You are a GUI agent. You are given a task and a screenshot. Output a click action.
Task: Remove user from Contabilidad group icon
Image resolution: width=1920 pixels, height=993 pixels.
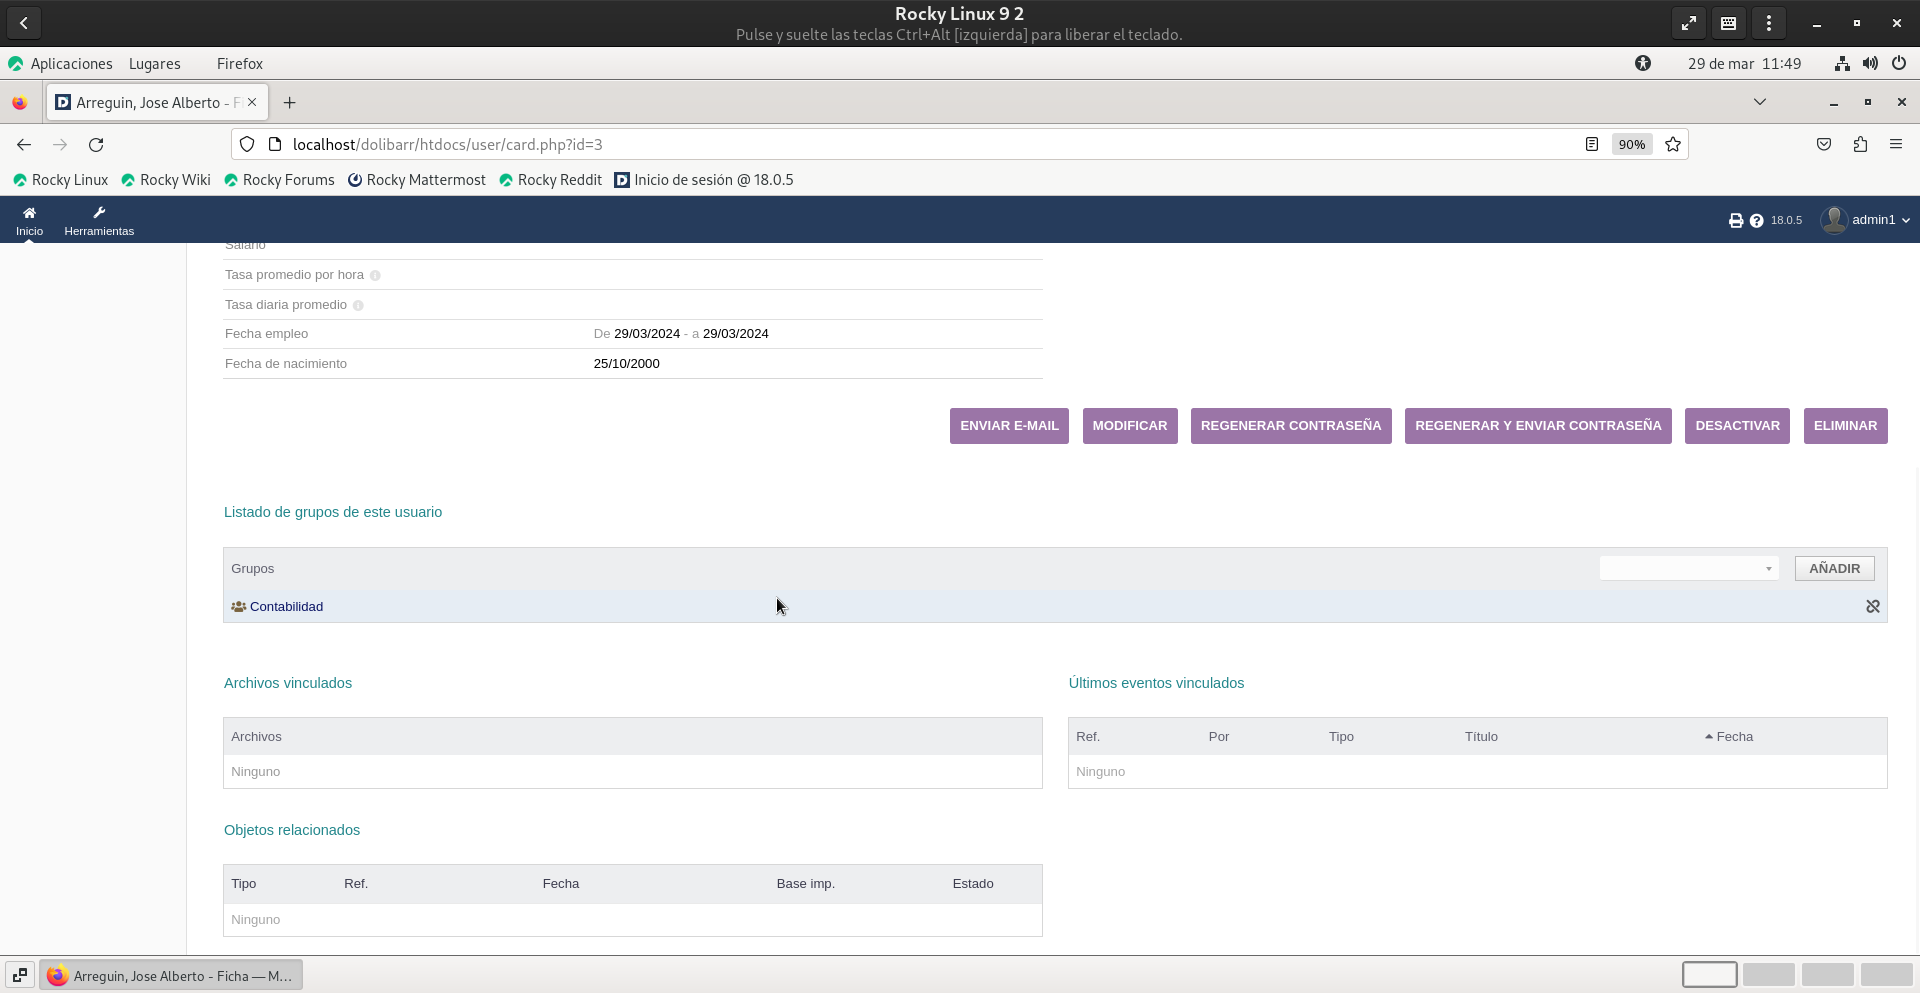[1872, 607]
